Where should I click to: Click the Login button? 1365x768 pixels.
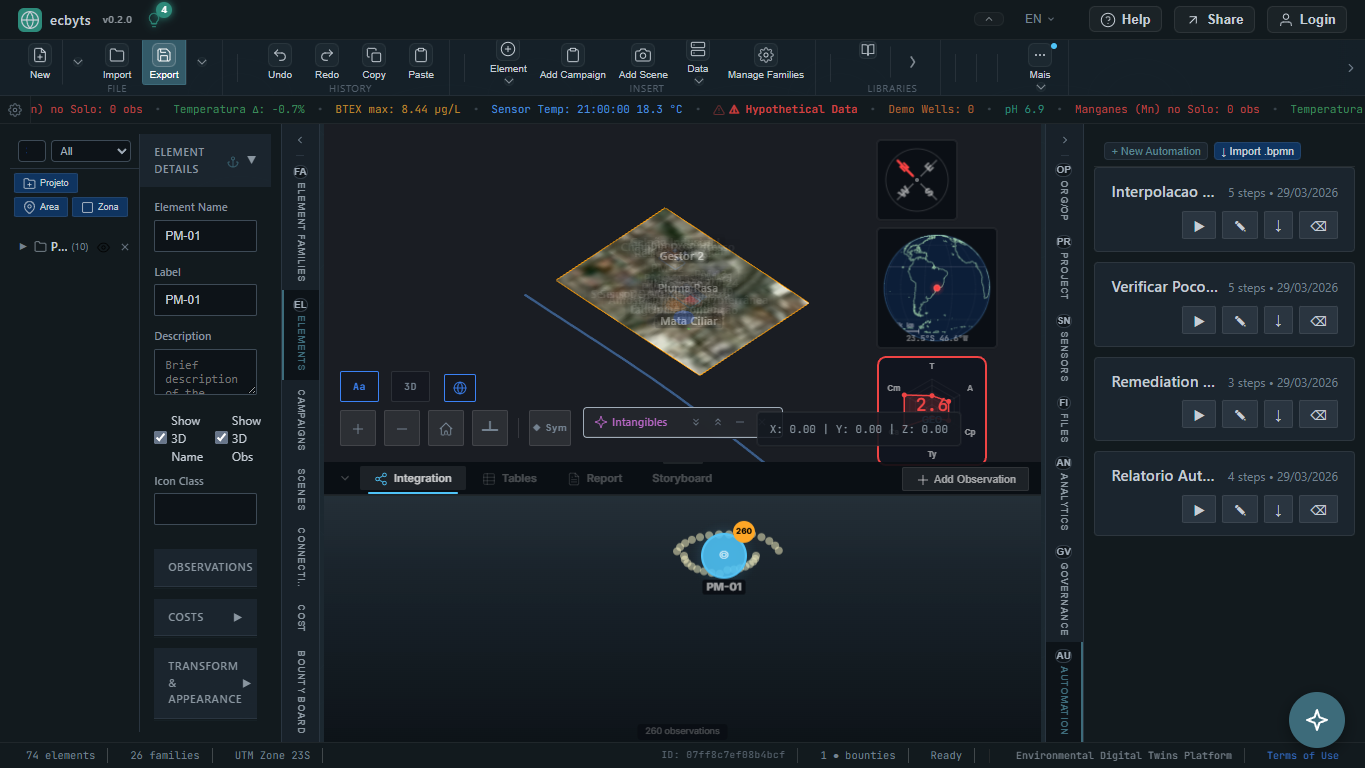click(x=1307, y=19)
